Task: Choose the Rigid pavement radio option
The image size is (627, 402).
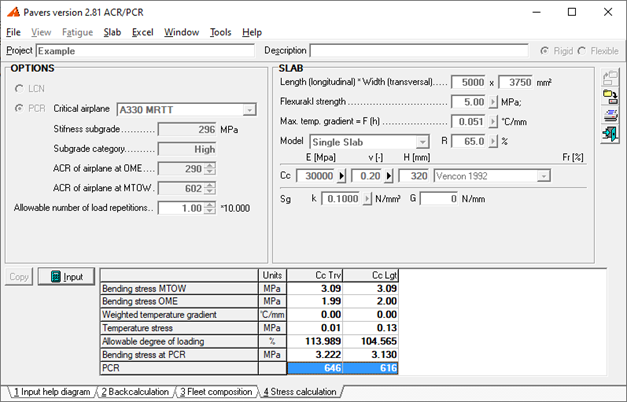Action: [545, 50]
